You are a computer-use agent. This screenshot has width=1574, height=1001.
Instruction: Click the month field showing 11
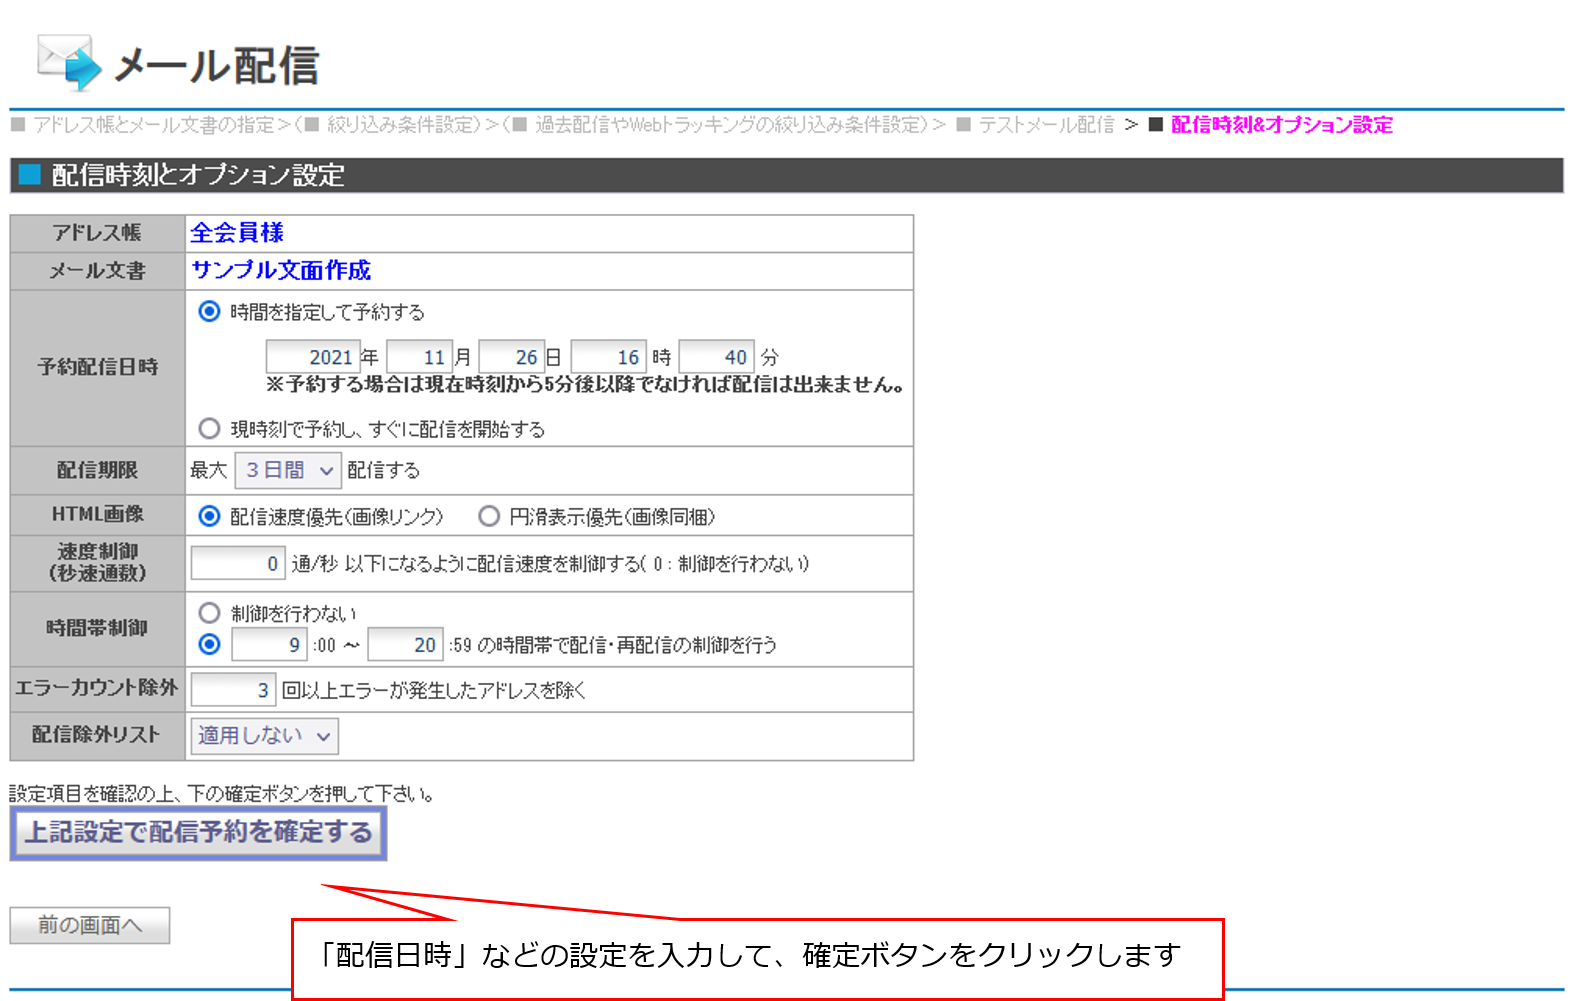(419, 357)
